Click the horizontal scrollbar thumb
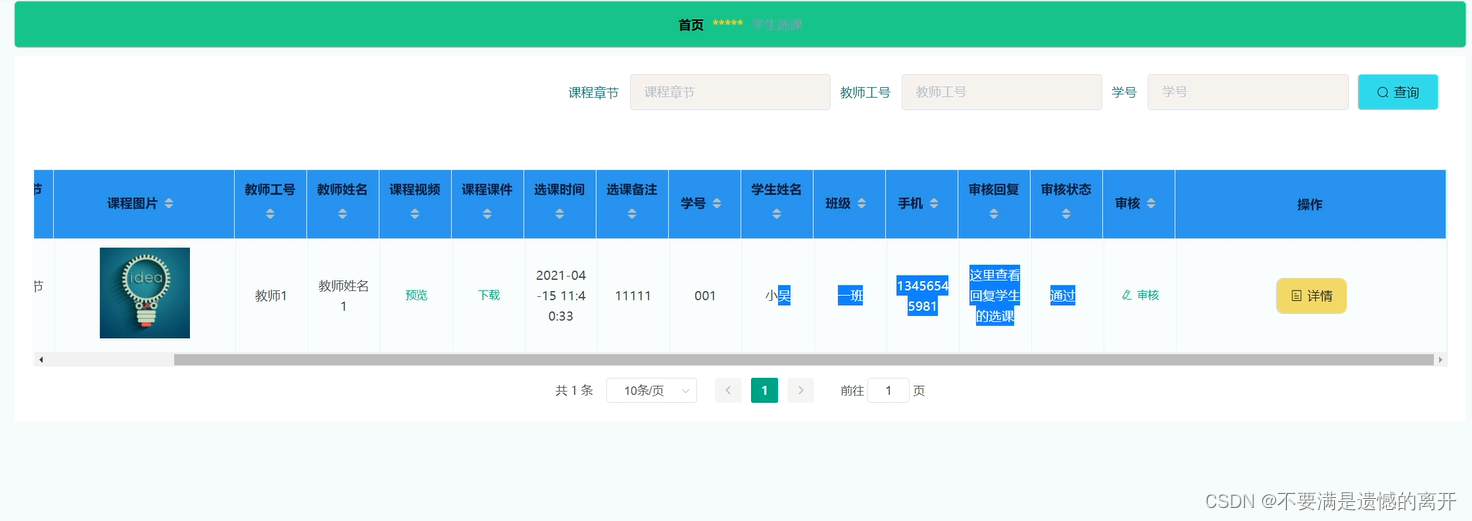1472x521 pixels. tap(804, 360)
